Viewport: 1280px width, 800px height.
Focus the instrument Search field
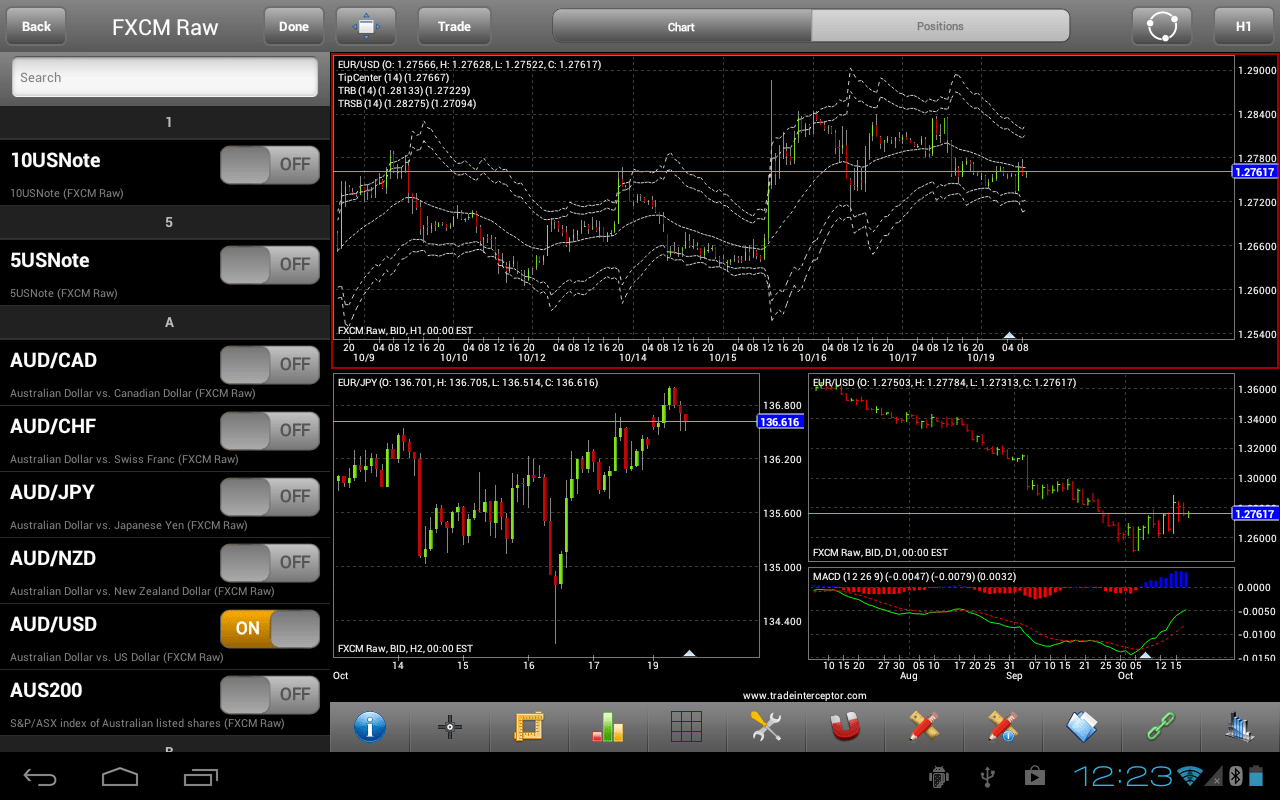165,77
